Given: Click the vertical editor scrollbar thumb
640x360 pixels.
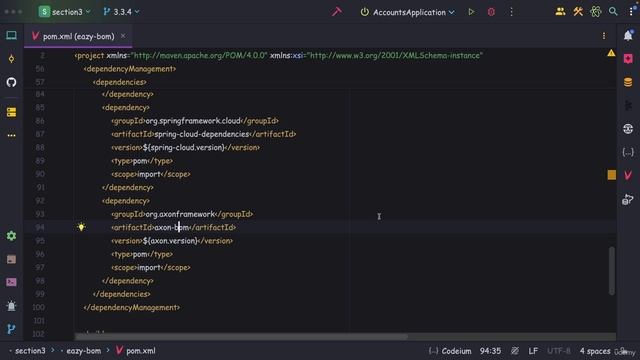Looking at the screenshot, I should pos(611,271).
